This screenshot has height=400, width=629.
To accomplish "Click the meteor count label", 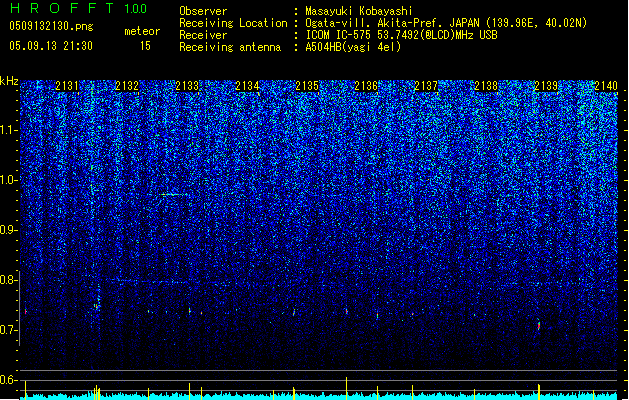I will point(142,31).
